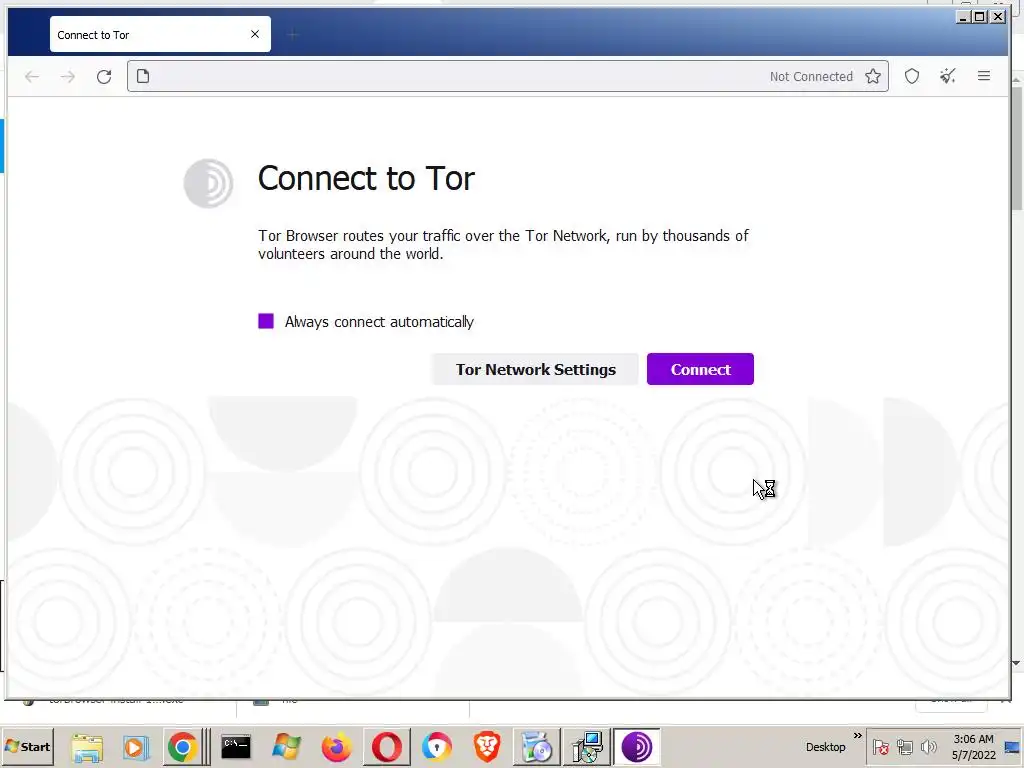Select the Connect to Tor tab
Viewport: 1024px width, 768px height.
tap(160, 34)
